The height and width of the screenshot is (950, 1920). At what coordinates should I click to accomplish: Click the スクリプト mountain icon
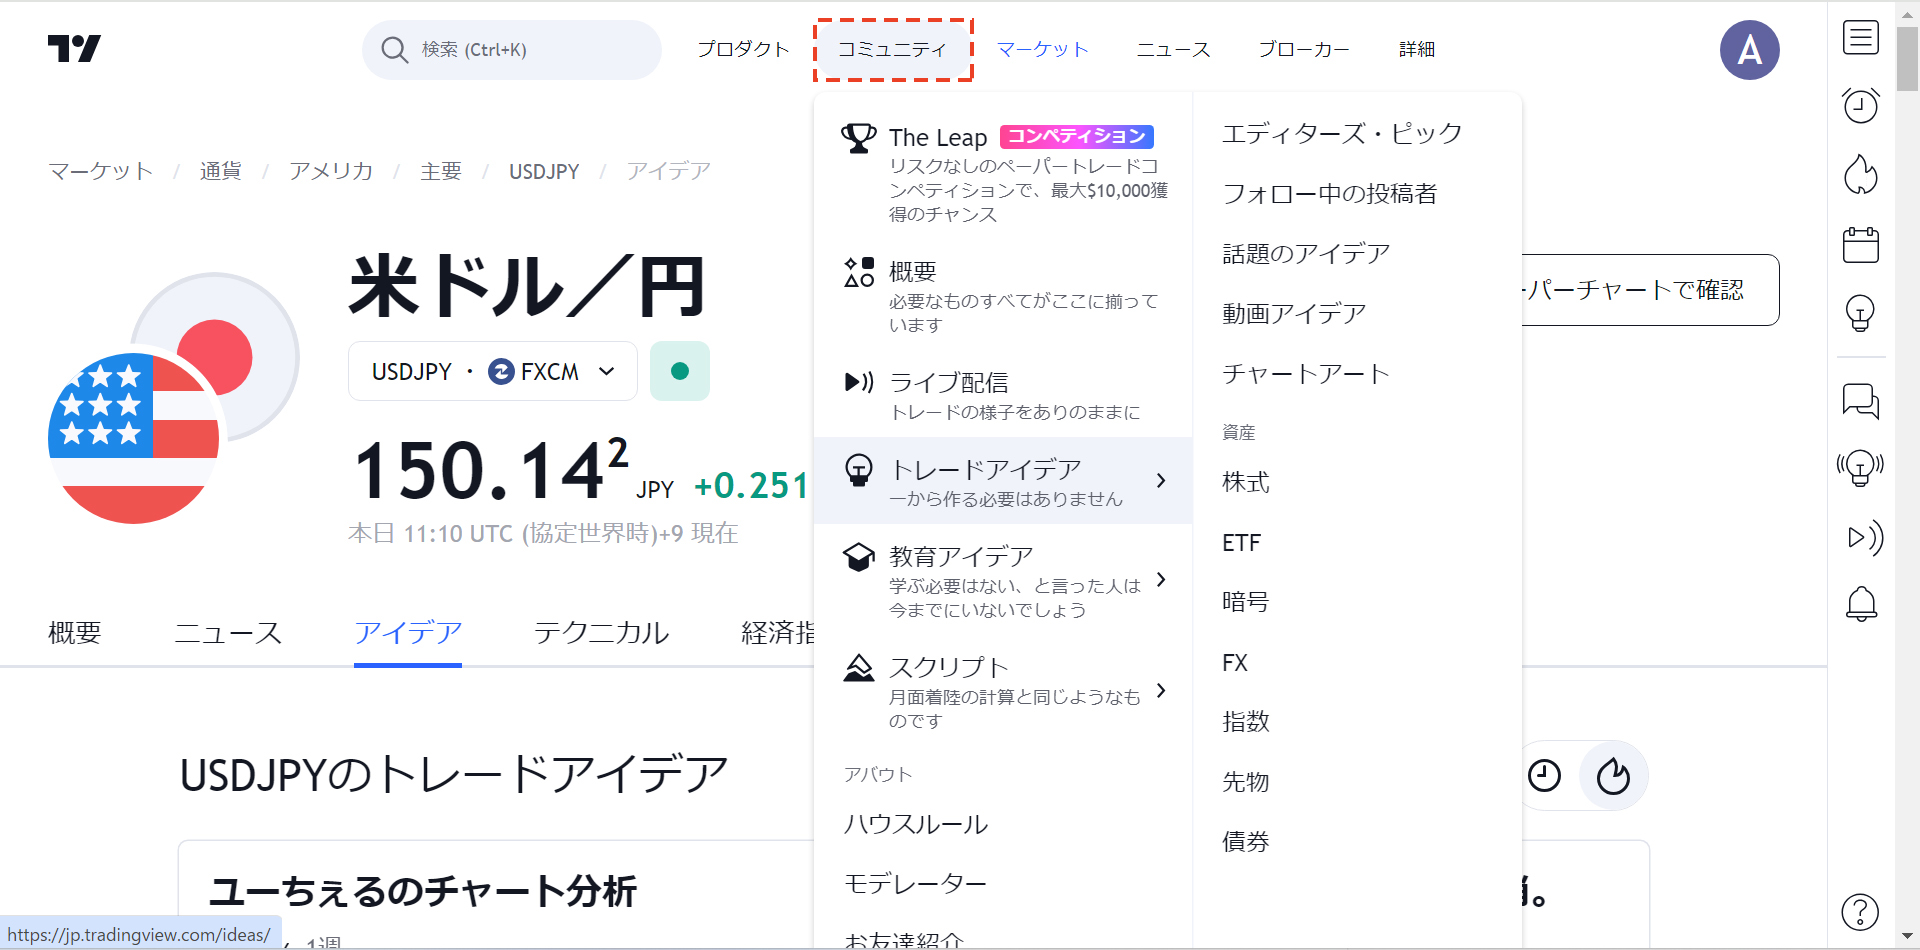pyautogui.click(x=859, y=667)
